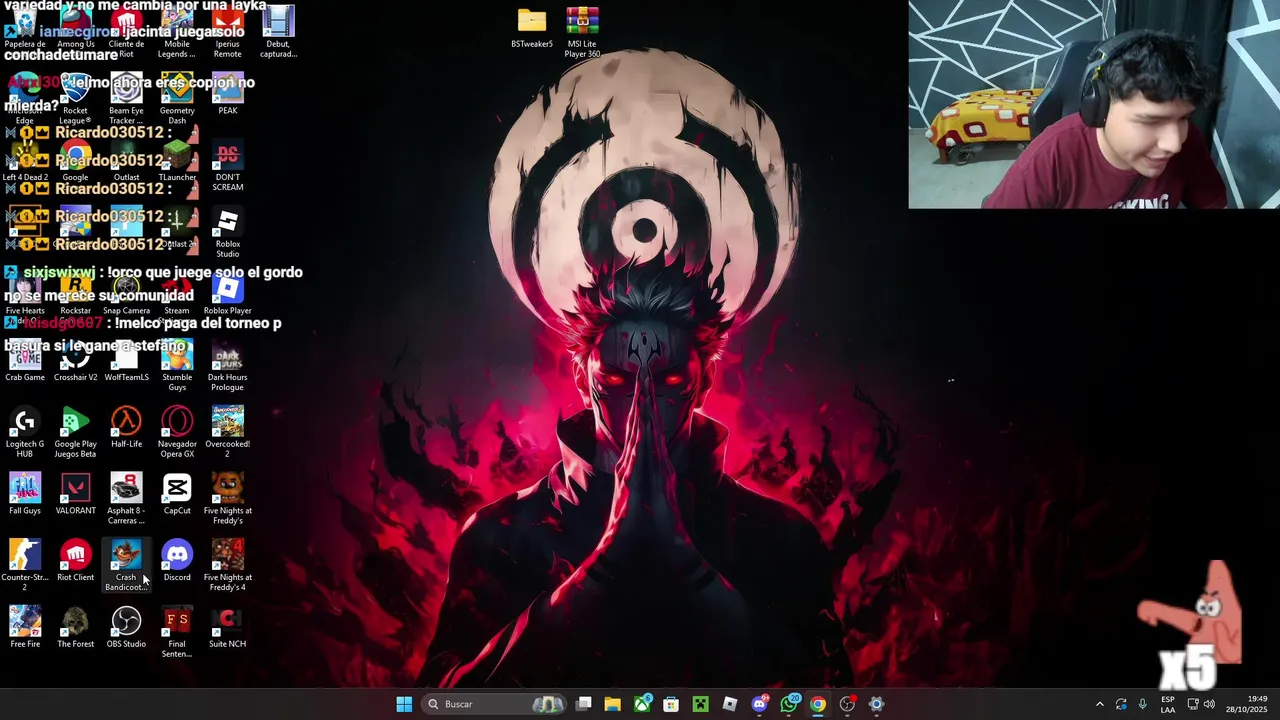Open the network tray icon

tap(1192, 704)
